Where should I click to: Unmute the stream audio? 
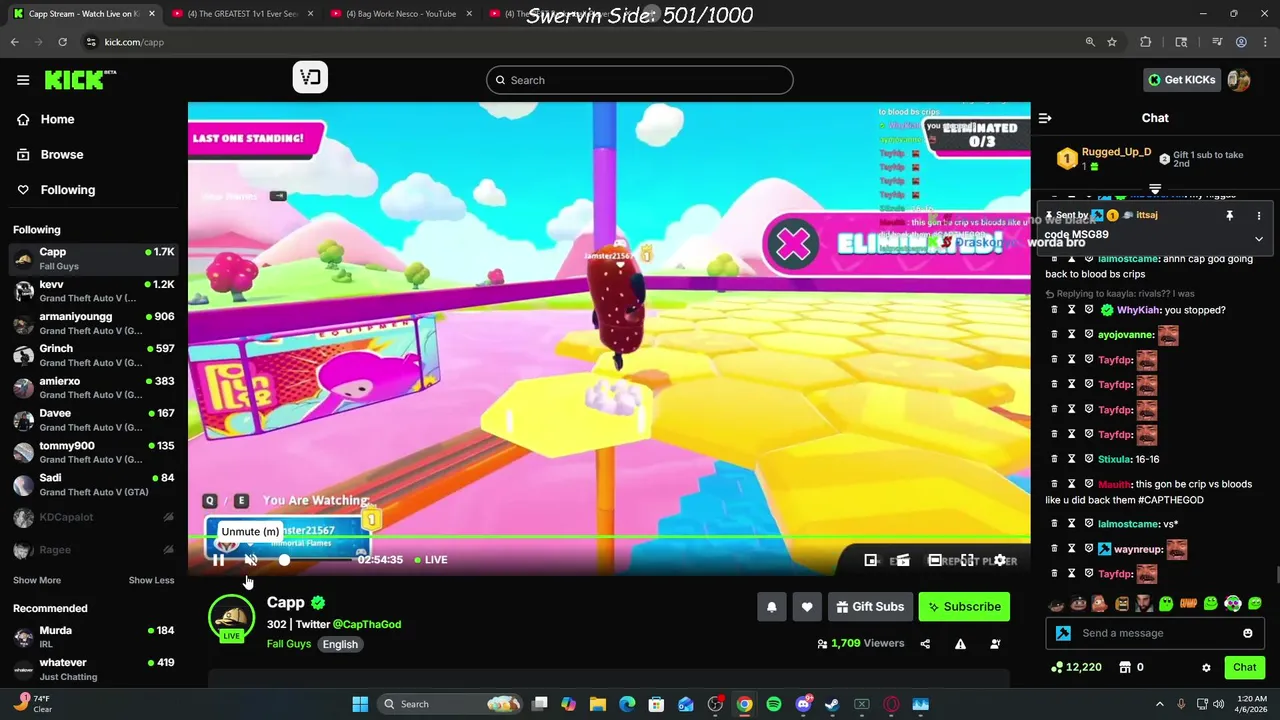pos(251,560)
